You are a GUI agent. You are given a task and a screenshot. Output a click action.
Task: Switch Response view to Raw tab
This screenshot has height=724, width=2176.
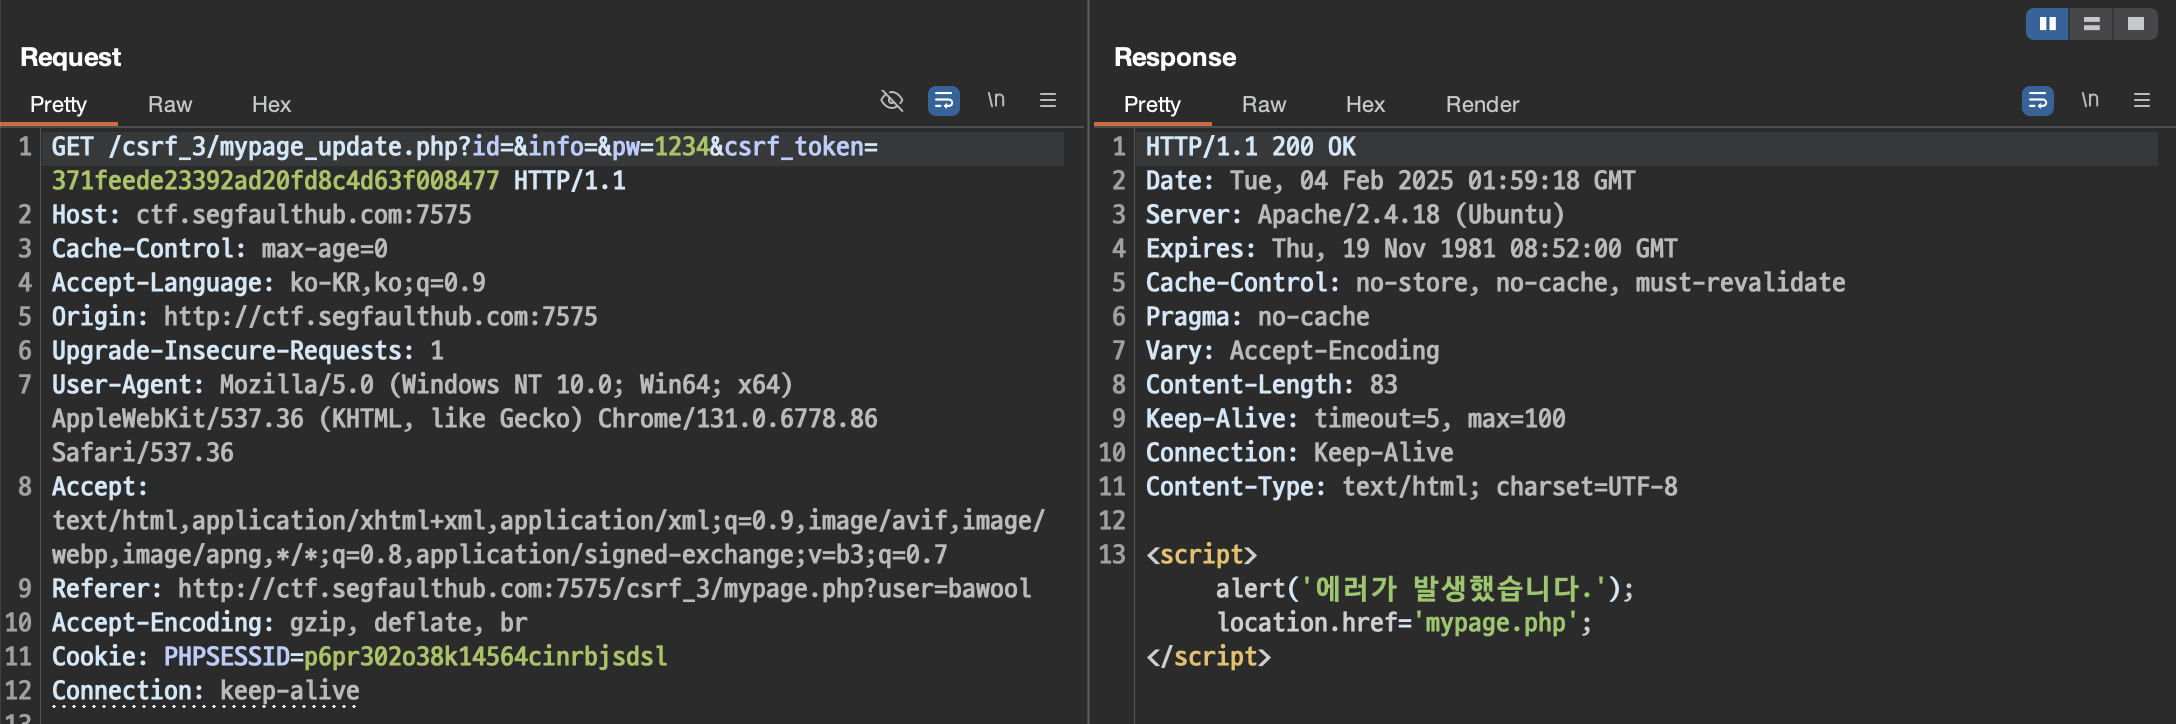[1264, 105]
